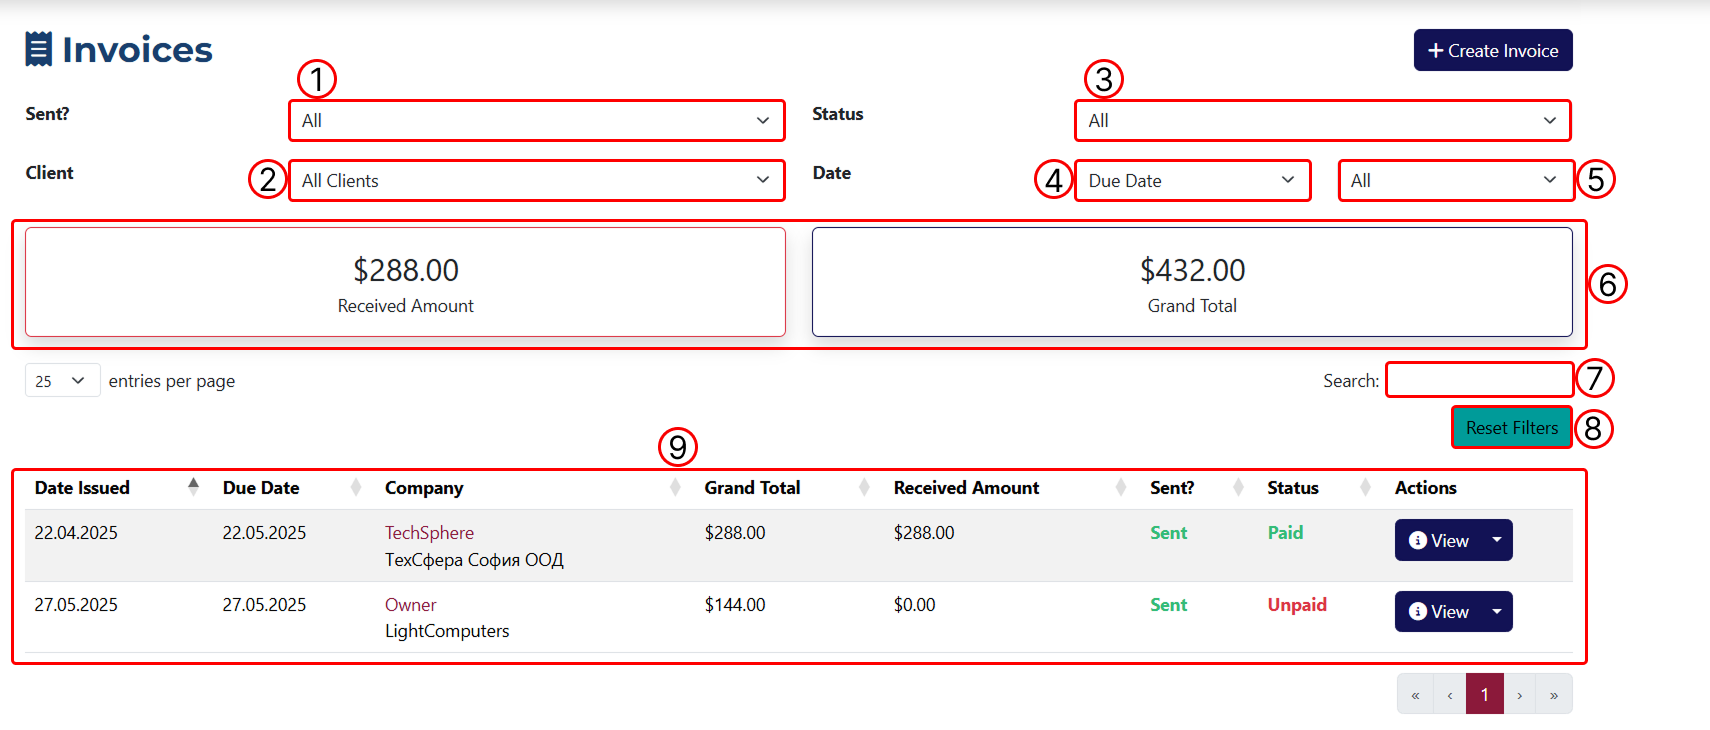Viewport: 1710px width, 730px height.
Task: Click the $0.00 received amount cell
Action: [915, 605]
